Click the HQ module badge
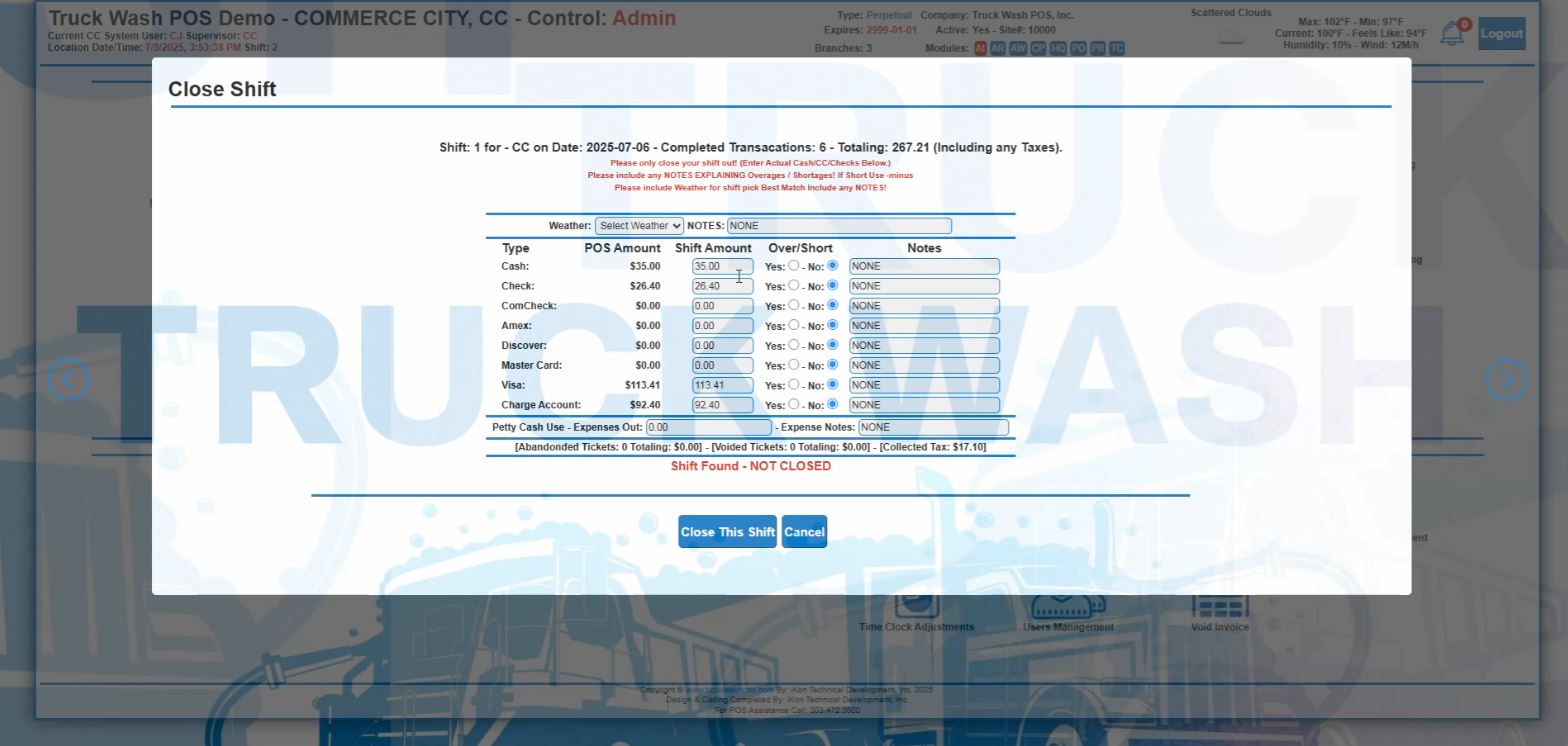This screenshot has height=746, width=1568. coord(1058,48)
